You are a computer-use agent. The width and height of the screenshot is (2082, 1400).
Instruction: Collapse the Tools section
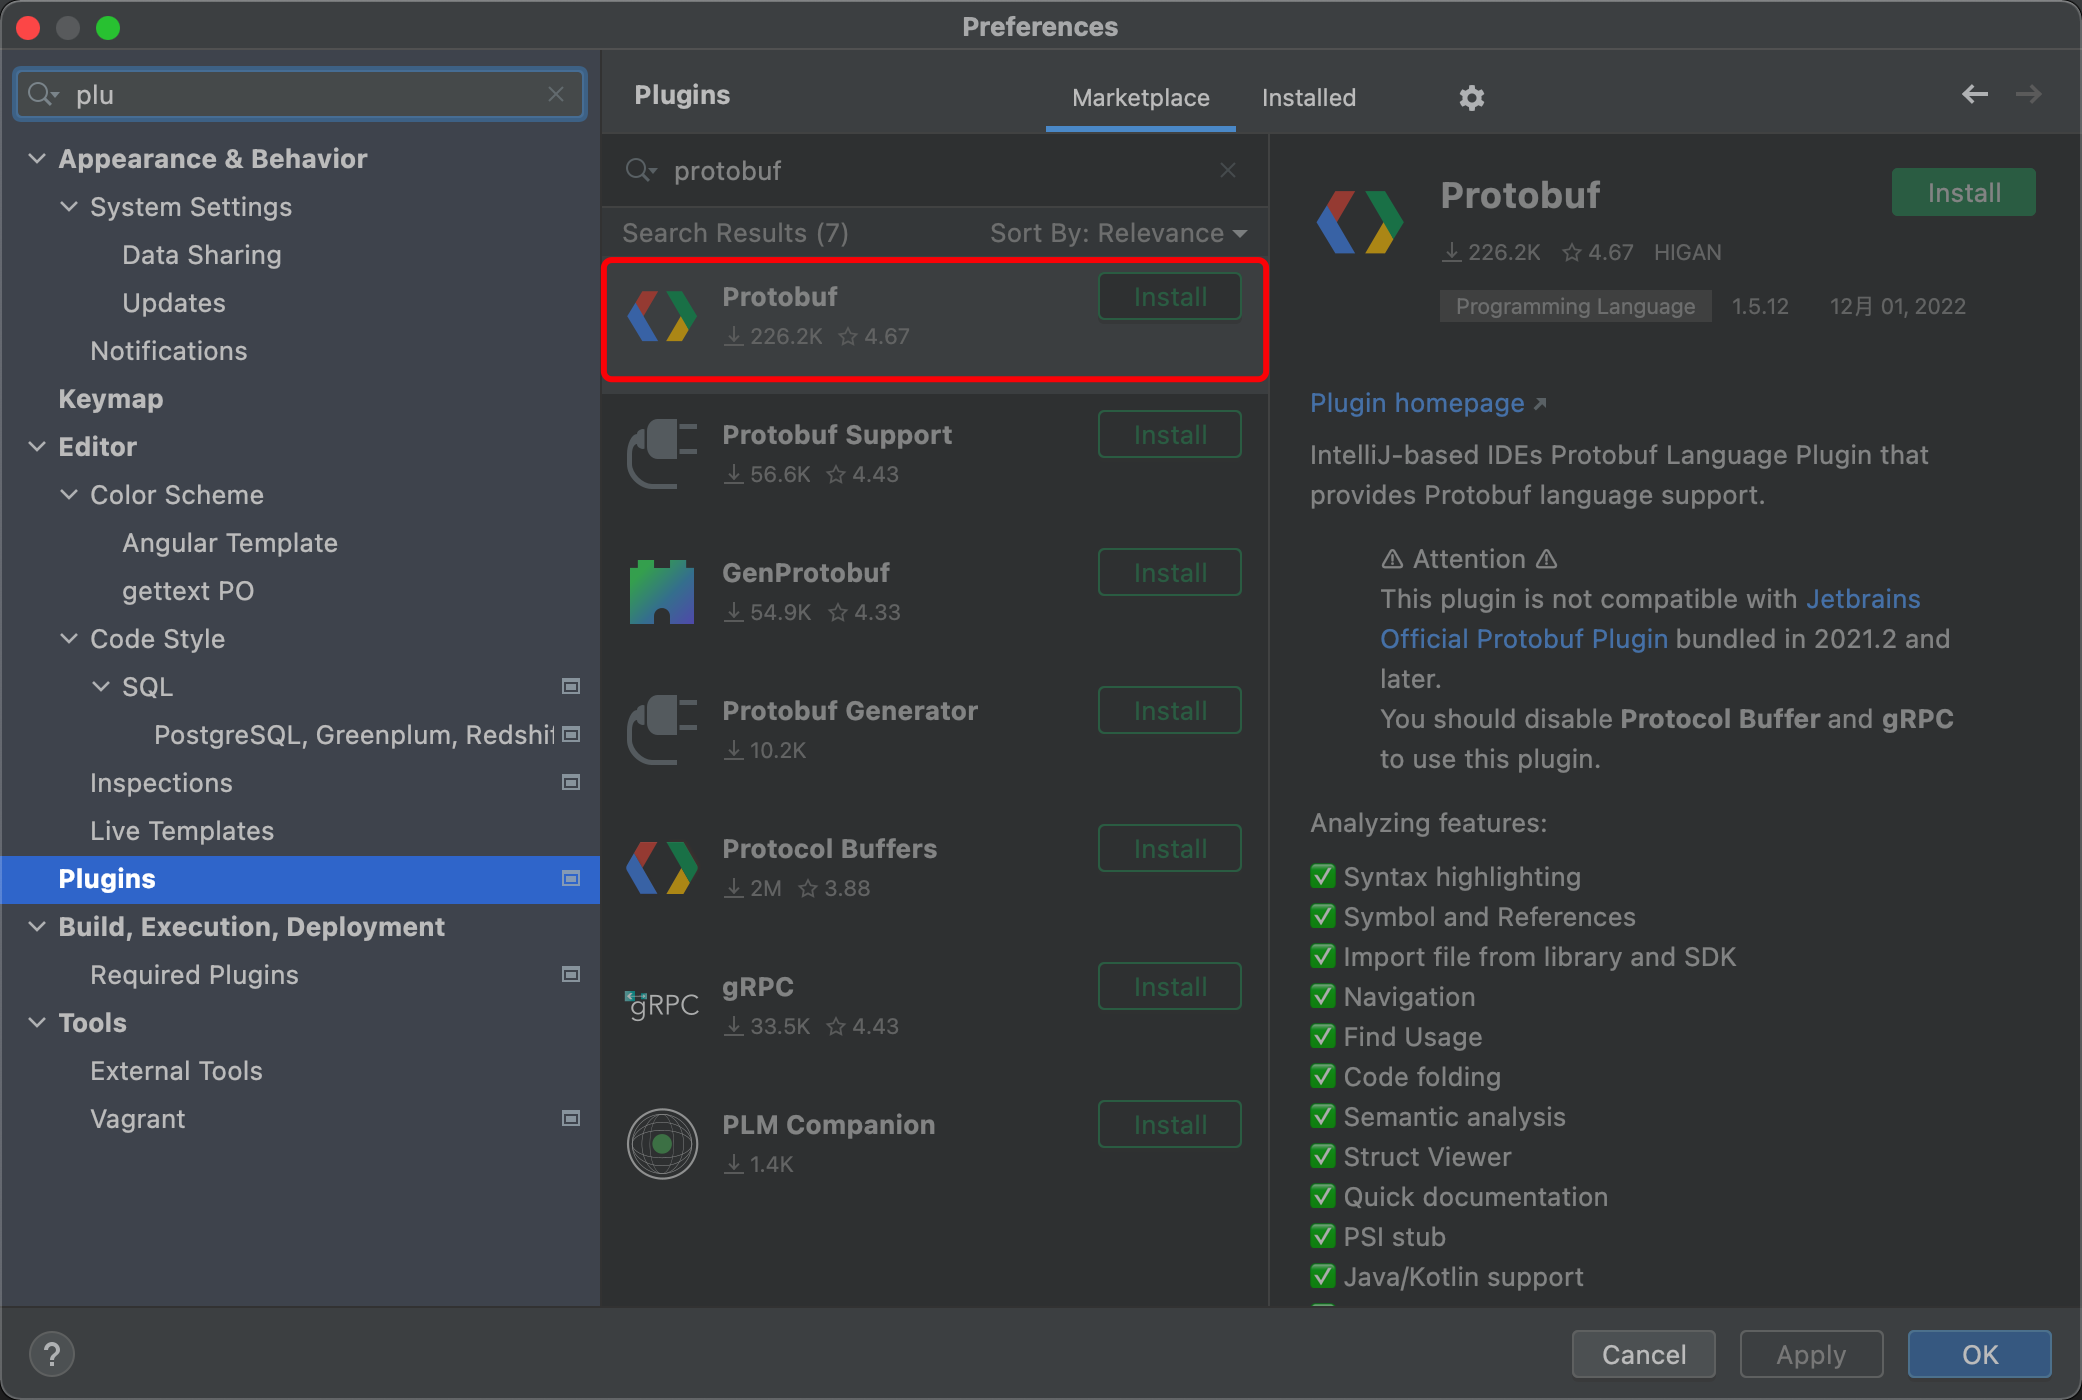[x=37, y=1023]
